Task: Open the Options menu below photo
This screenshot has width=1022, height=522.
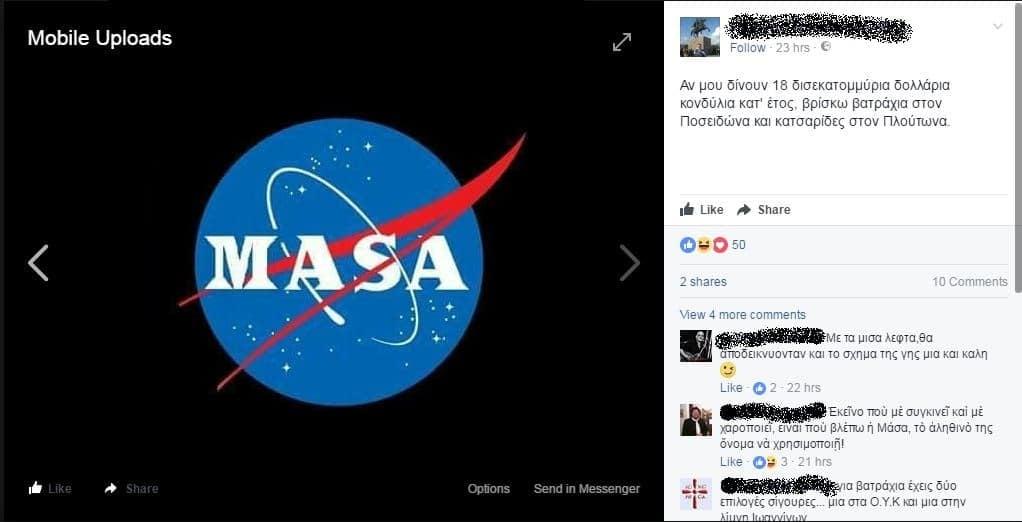Action: point(489,488)
